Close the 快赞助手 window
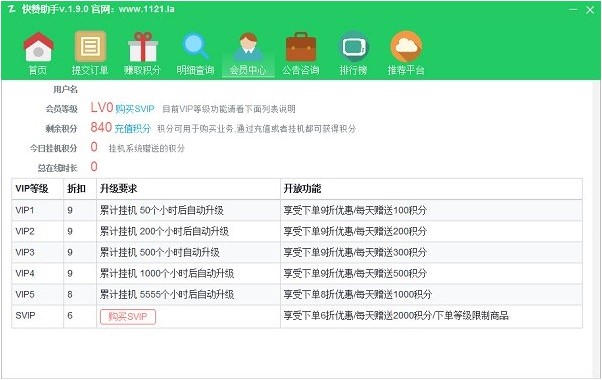 tap(590, 10)
